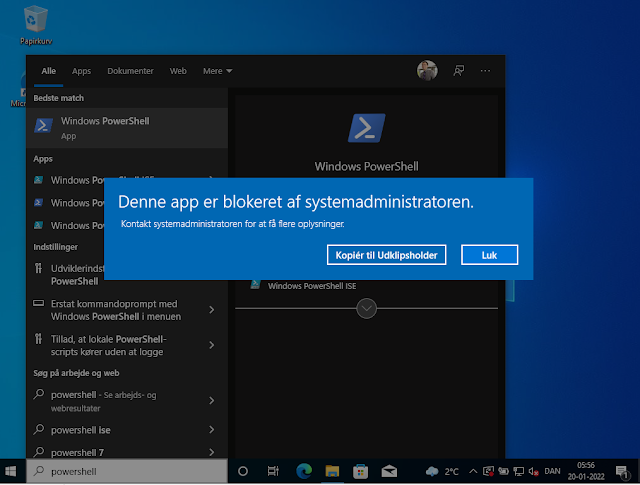Close the blocked app dialog with Luk
640x485 pixels.
coord(489,255)
